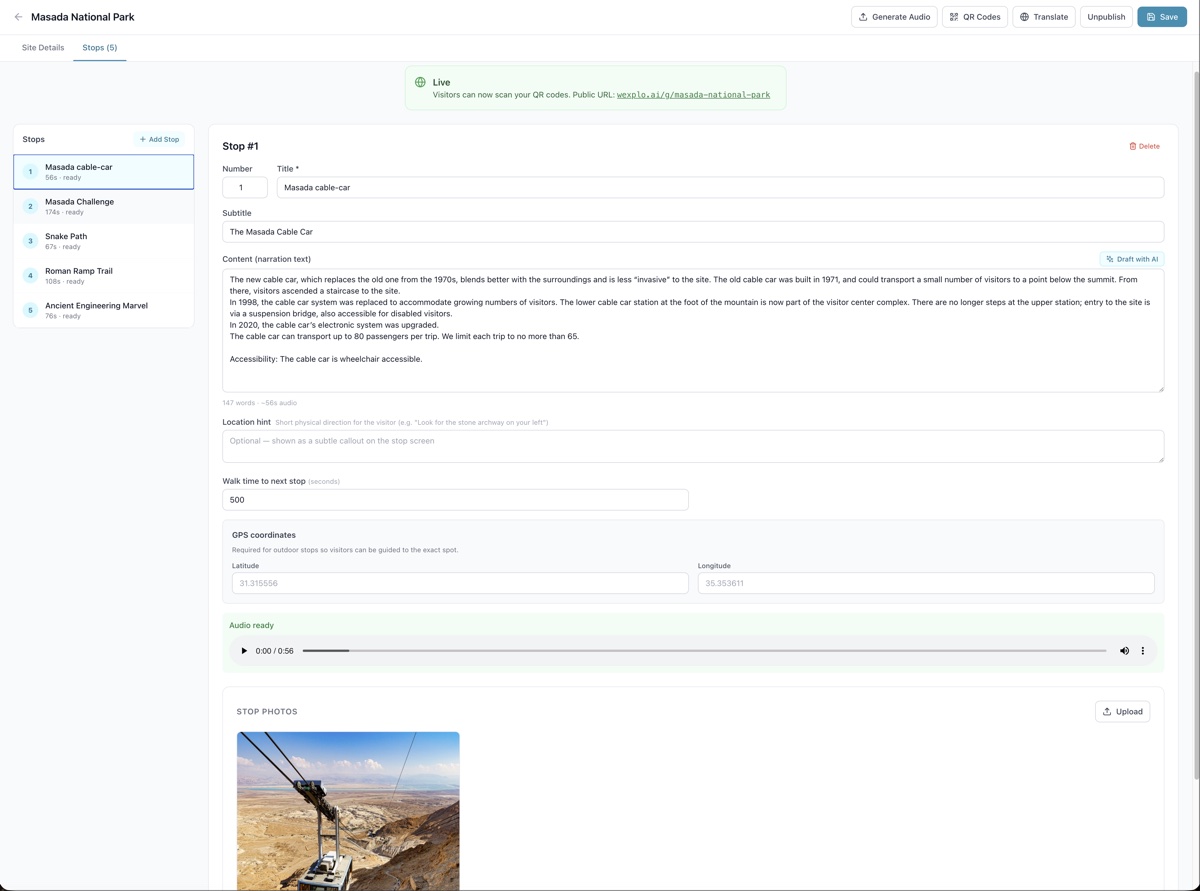Click the "147 words · ~56s audio" text
The image size is (1200, 891).
pos(259,403)
